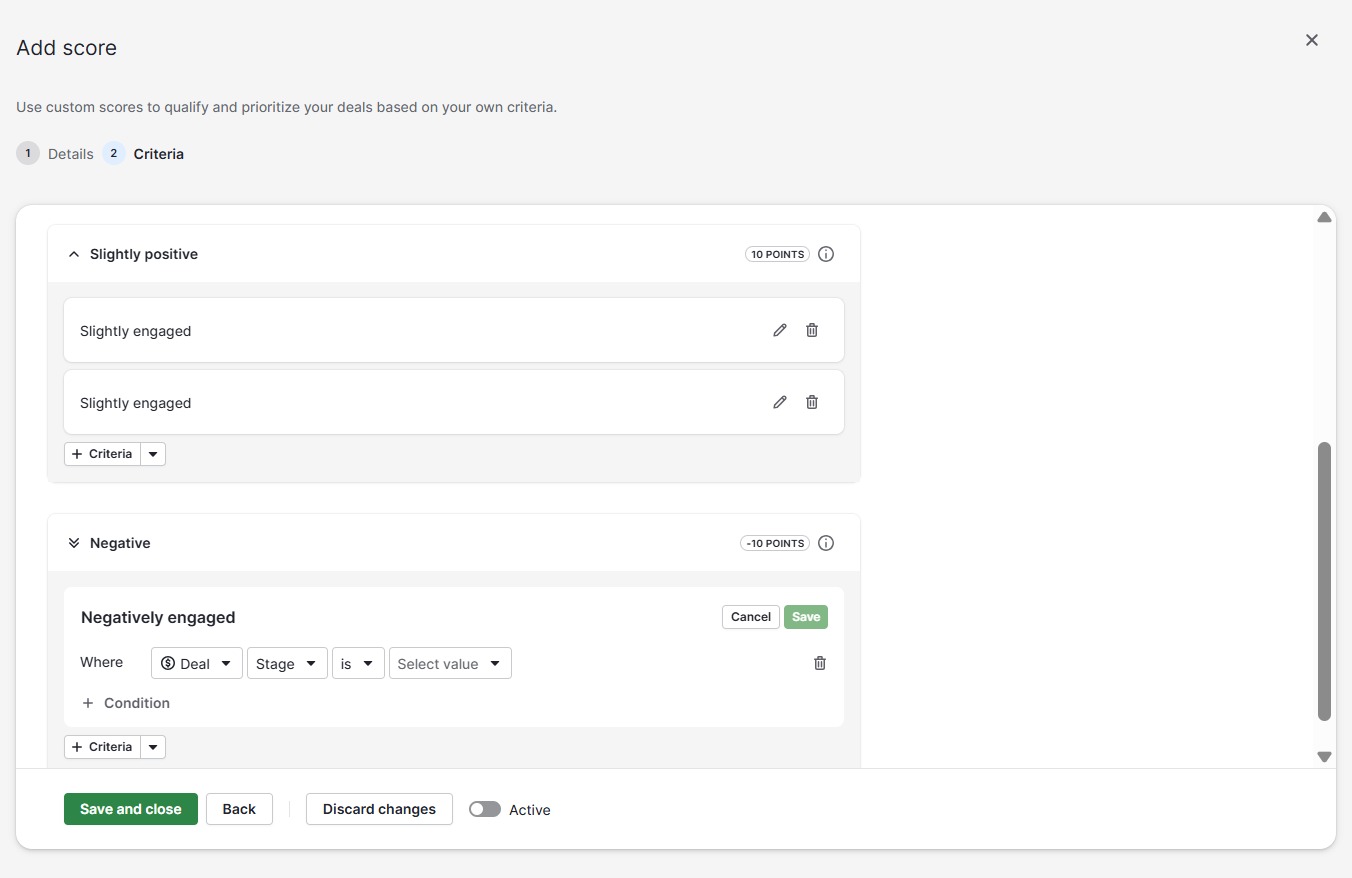
Task: Open the Deal entity dropdown
Action: pyautogui.click(x=197, y=663)
